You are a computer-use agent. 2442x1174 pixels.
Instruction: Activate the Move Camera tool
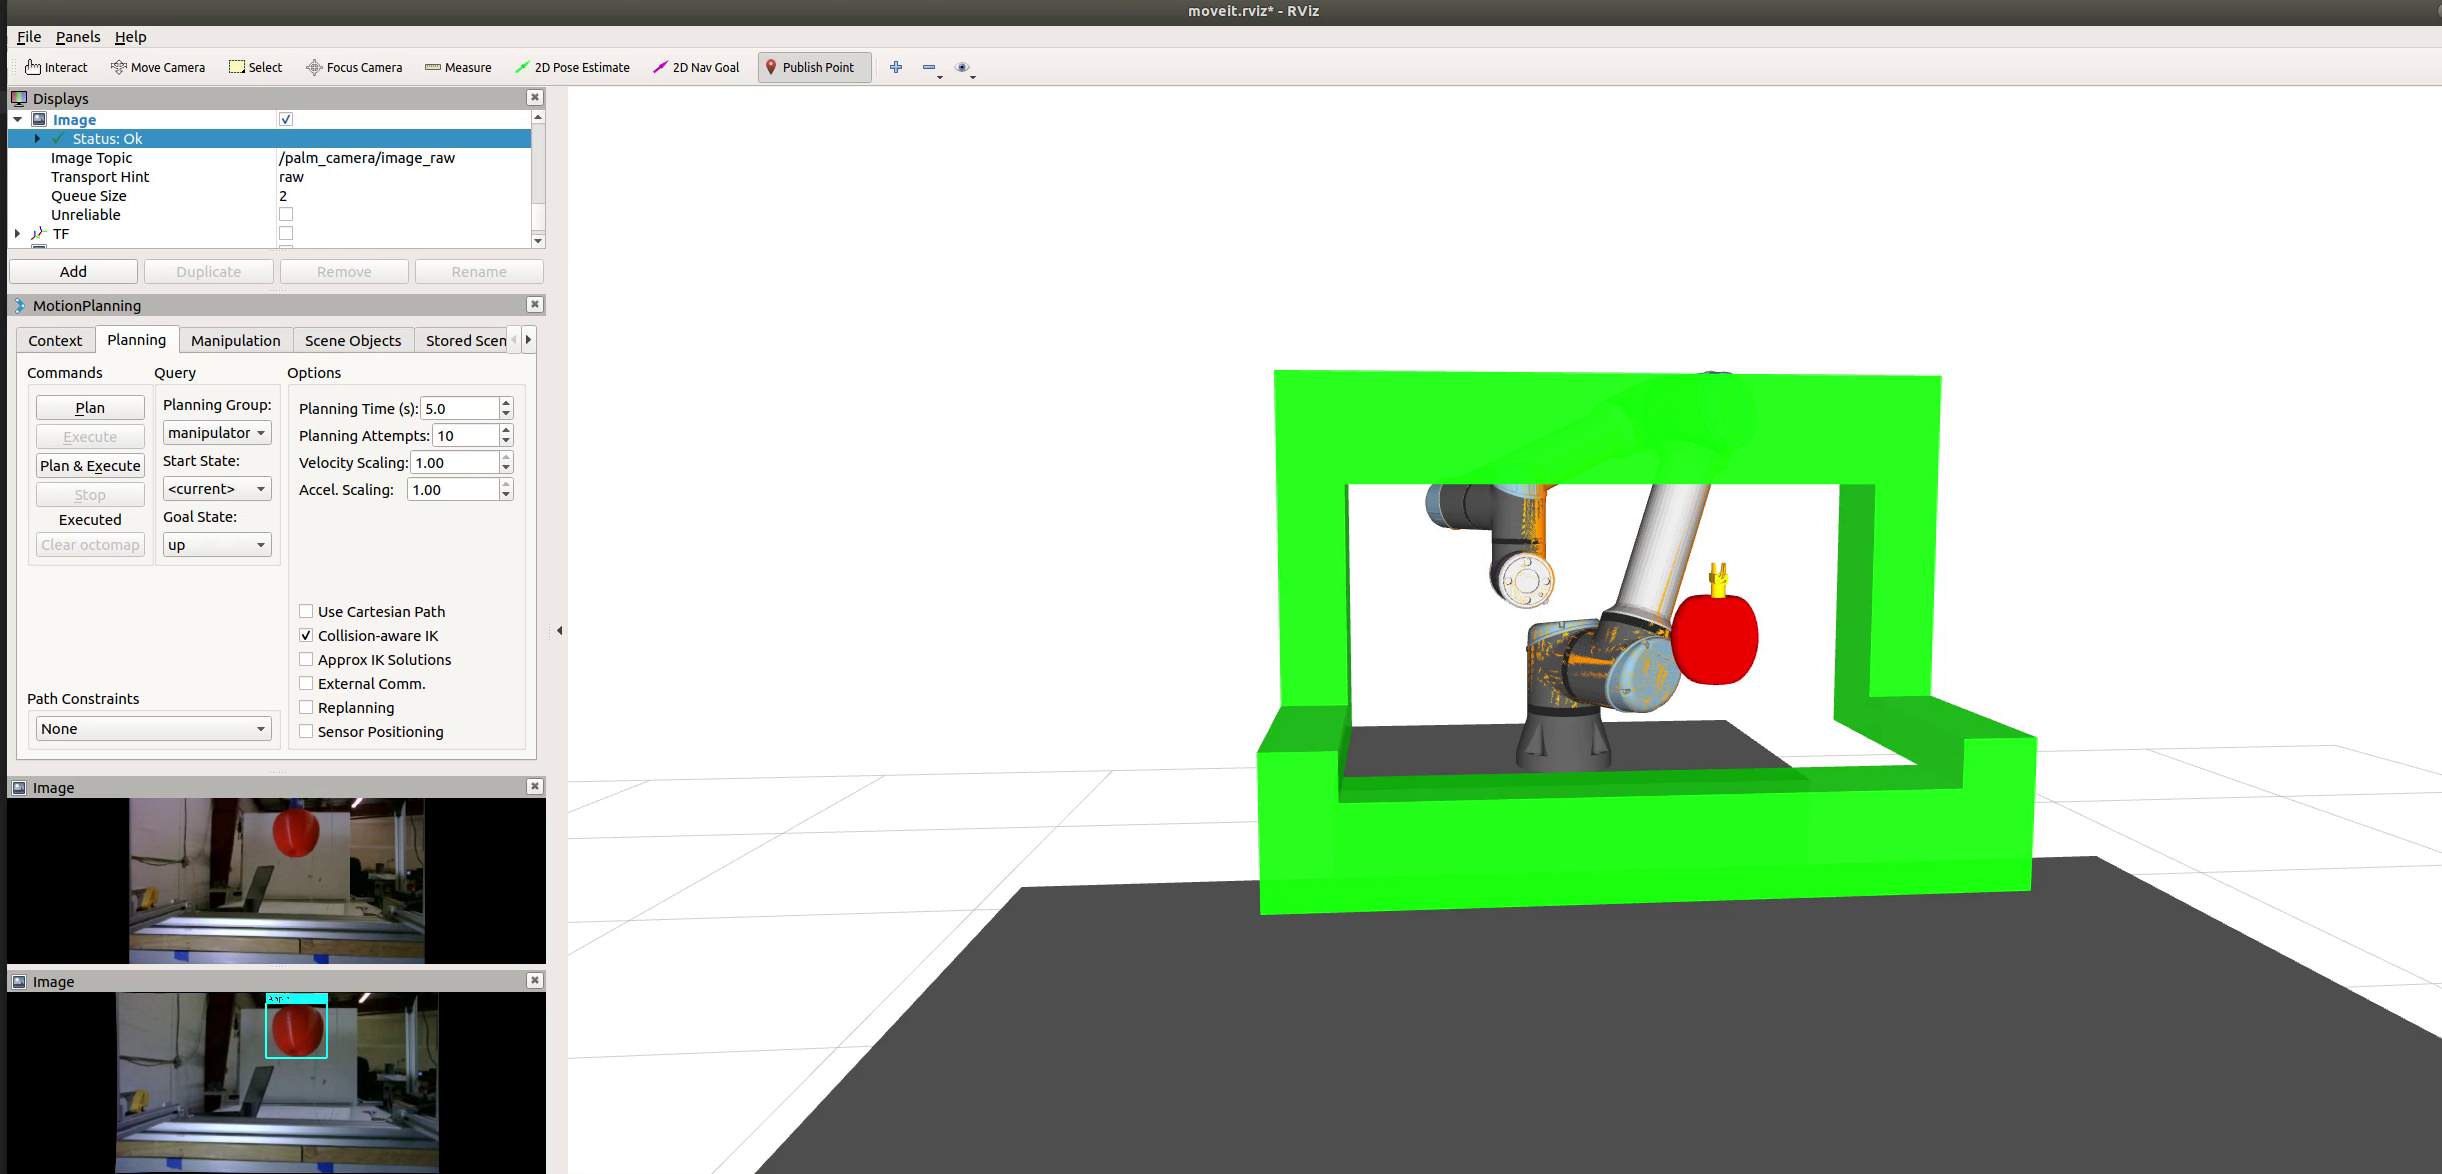point(157,67)
